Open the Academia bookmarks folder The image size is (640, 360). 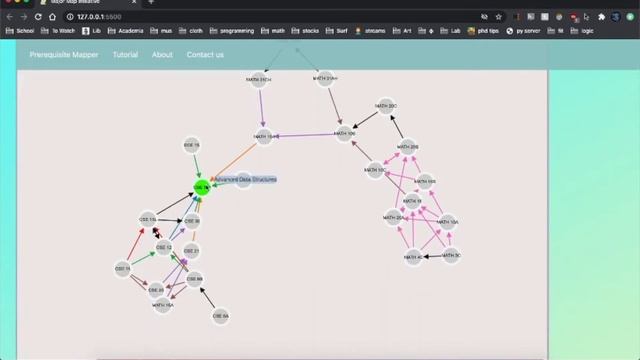pos(125,31)
